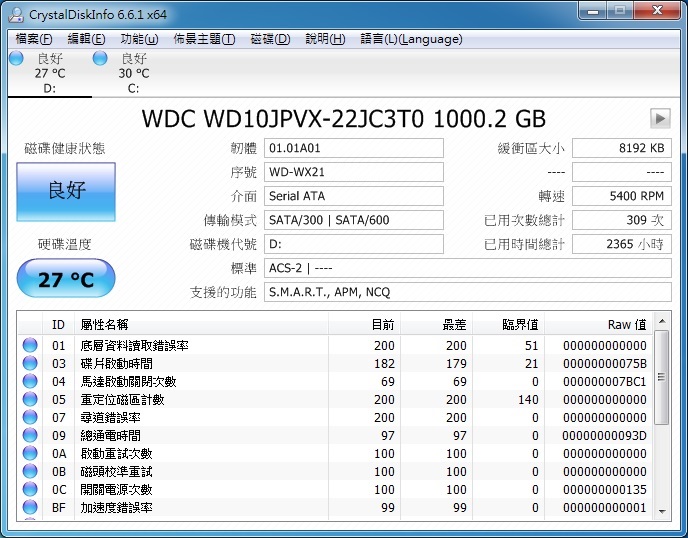This screenshot has width=688, height=538.
Task: Click the blue status dot for attribute 04
Action: tap(30, 381)
